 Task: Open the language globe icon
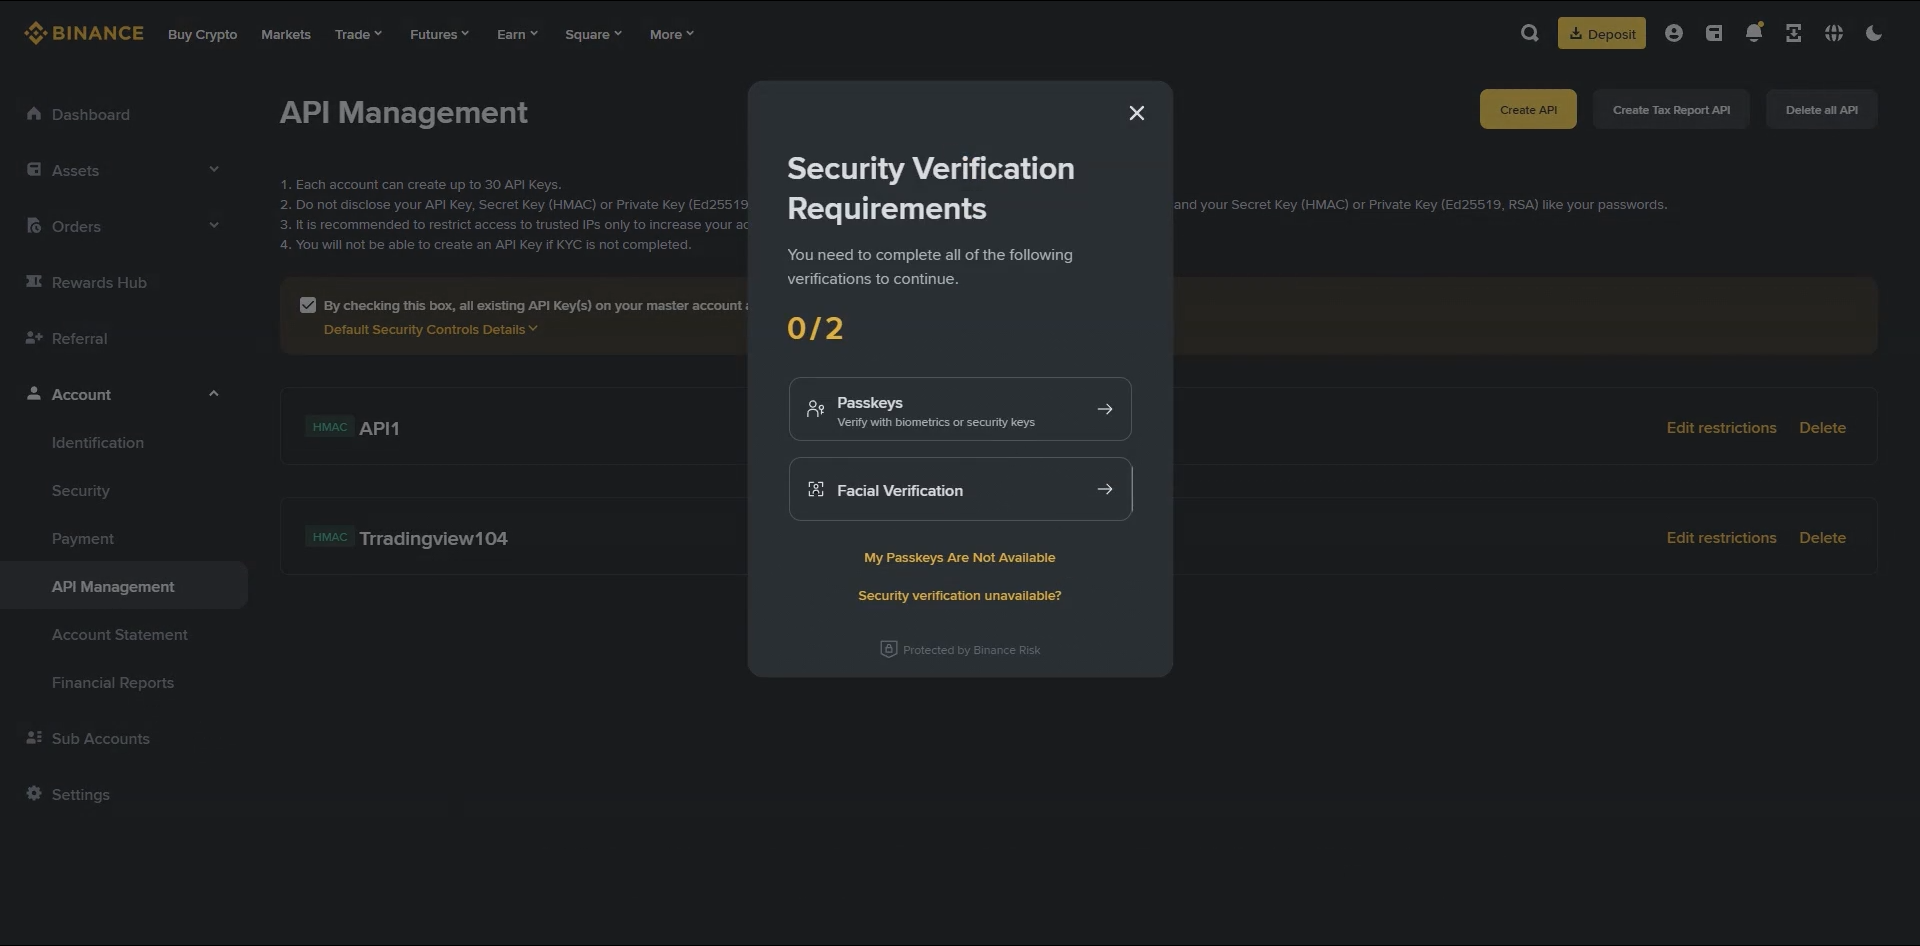1834,33
